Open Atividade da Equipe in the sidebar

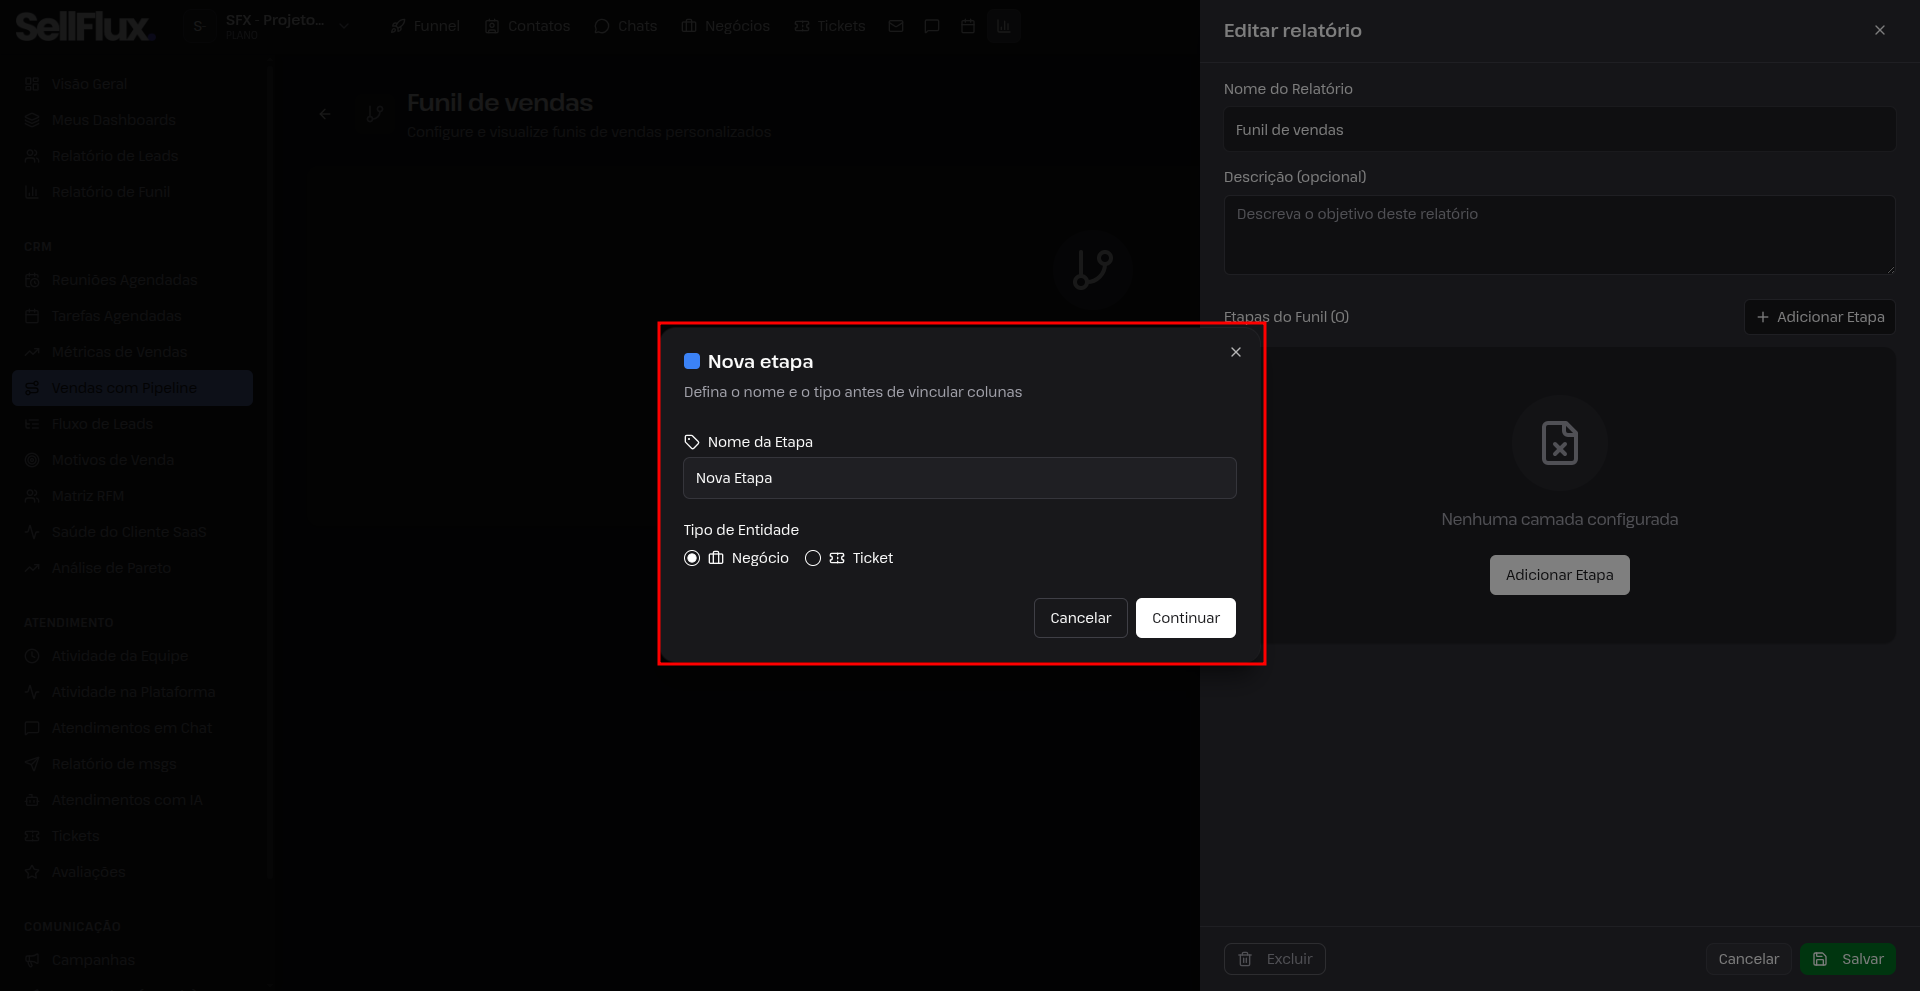(132, 656)
